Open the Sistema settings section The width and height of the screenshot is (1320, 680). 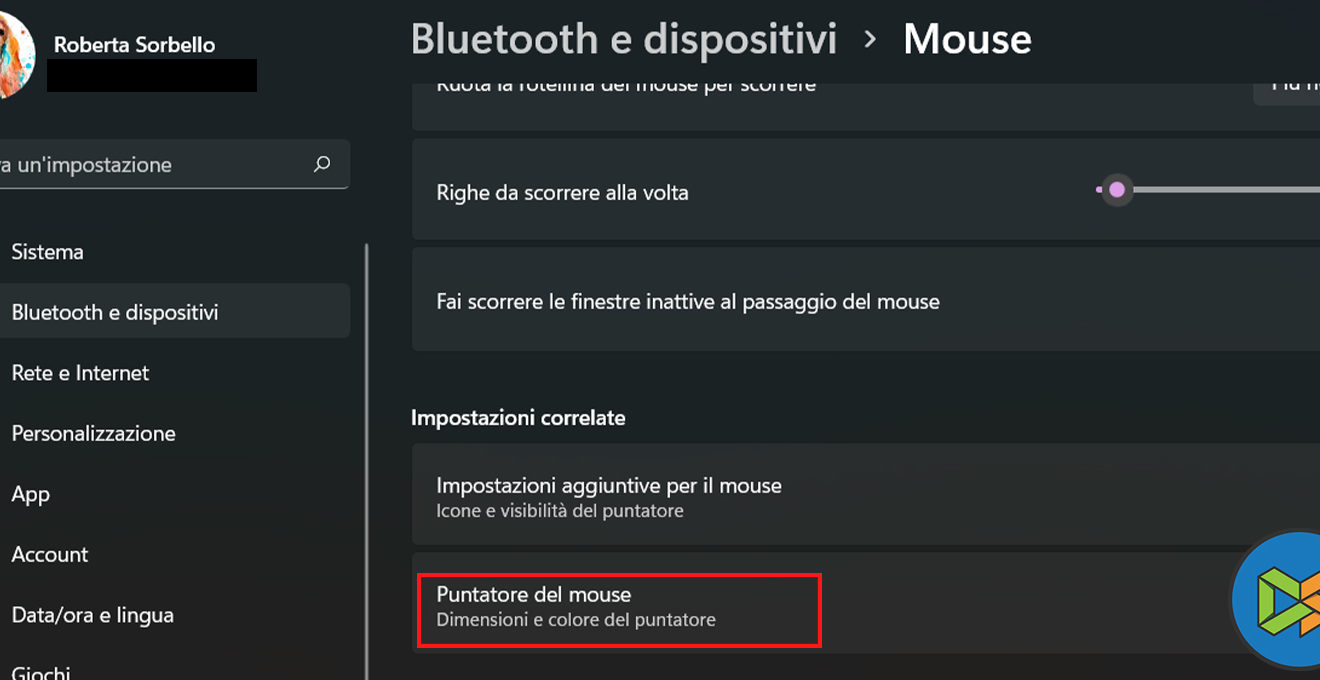click(x=48, y=252)
